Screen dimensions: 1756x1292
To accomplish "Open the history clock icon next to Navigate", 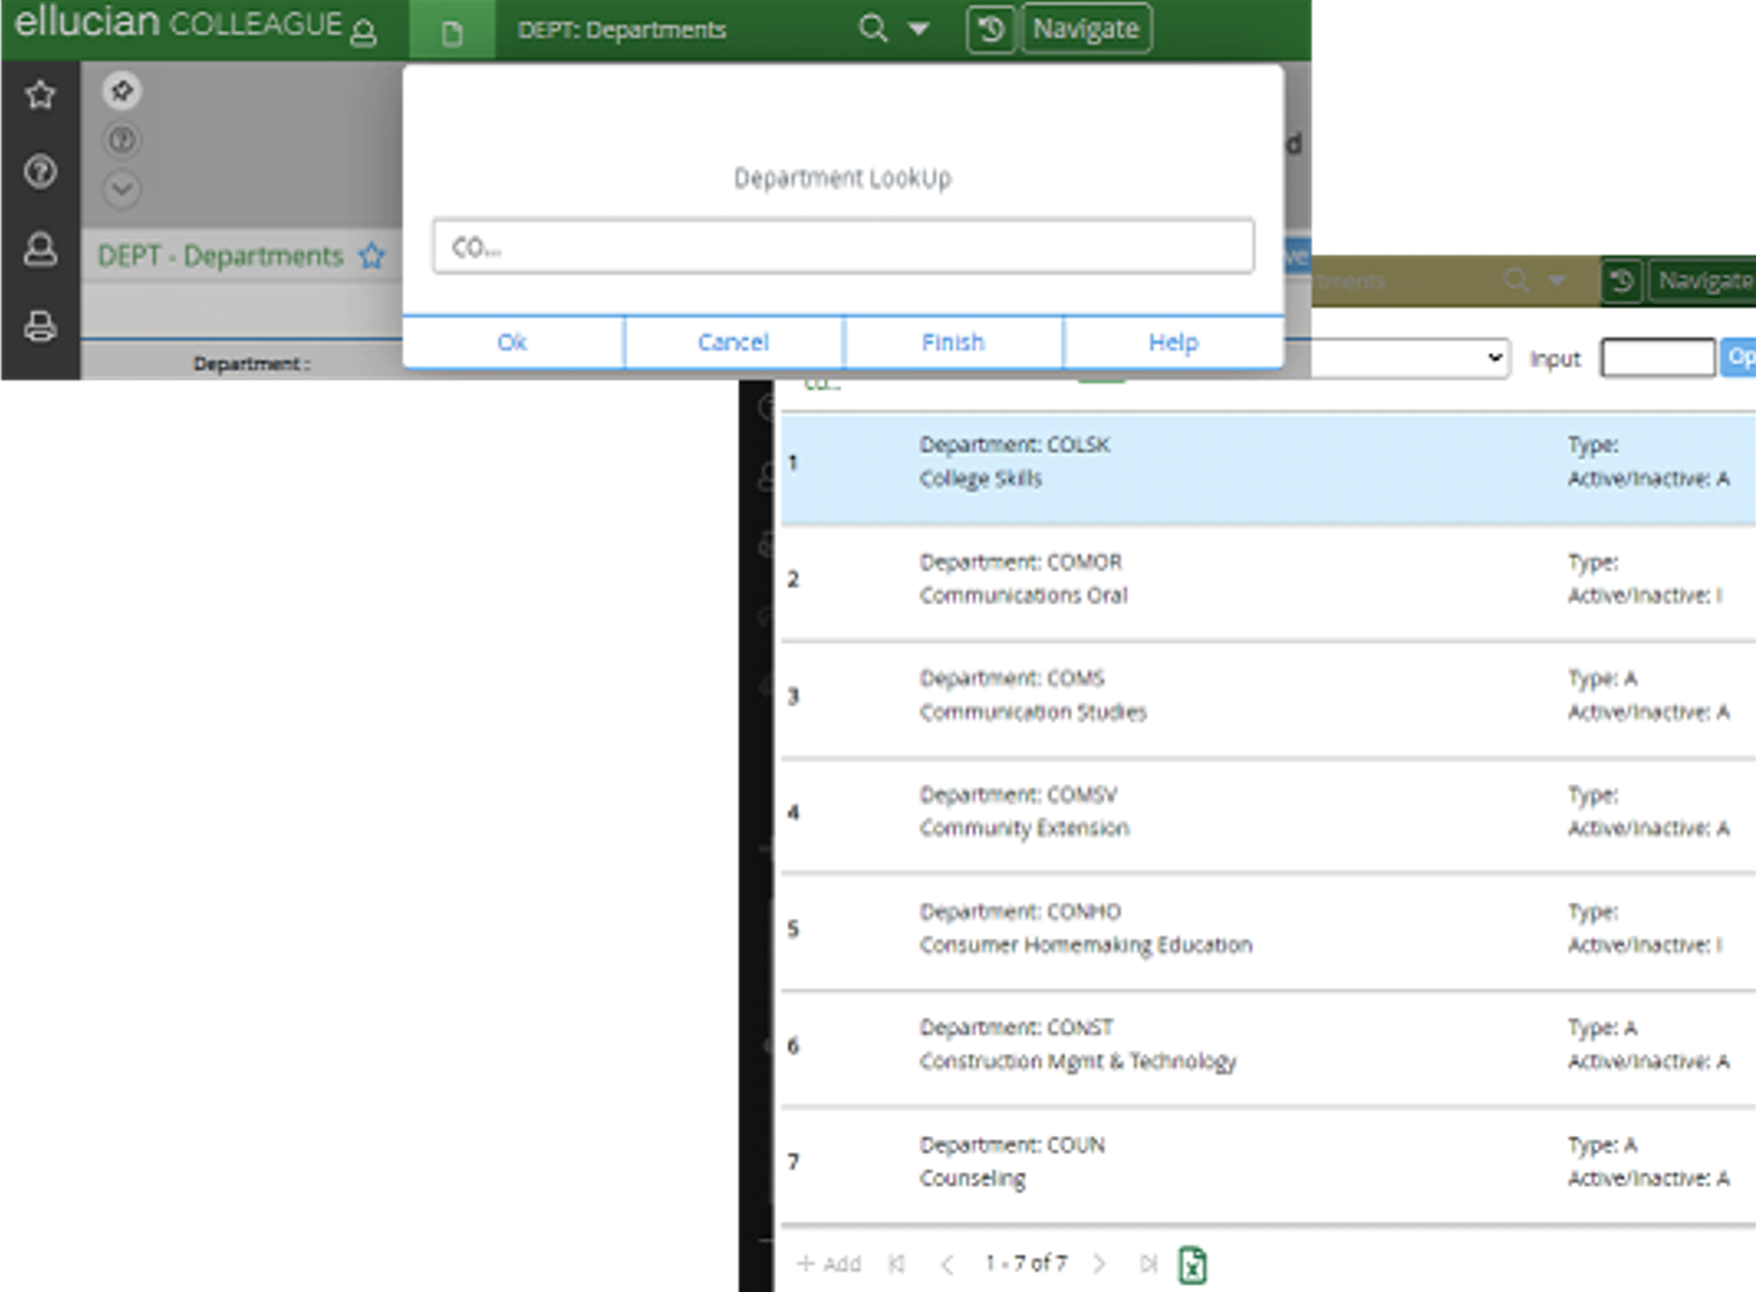I will click(990, 29).
